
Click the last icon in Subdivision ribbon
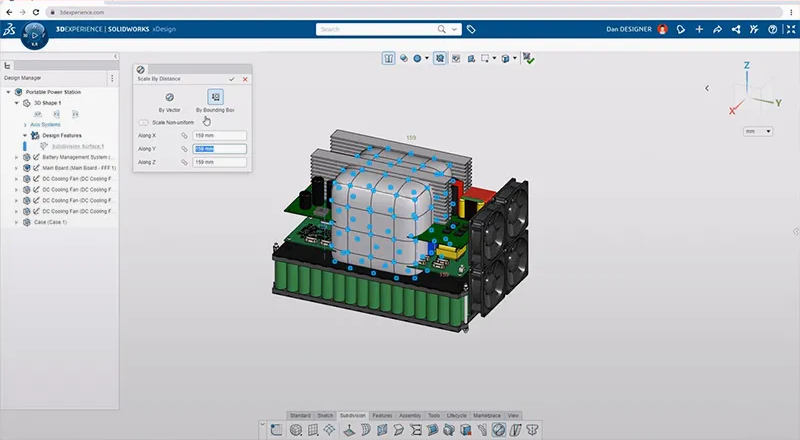(x=532, y=430)
